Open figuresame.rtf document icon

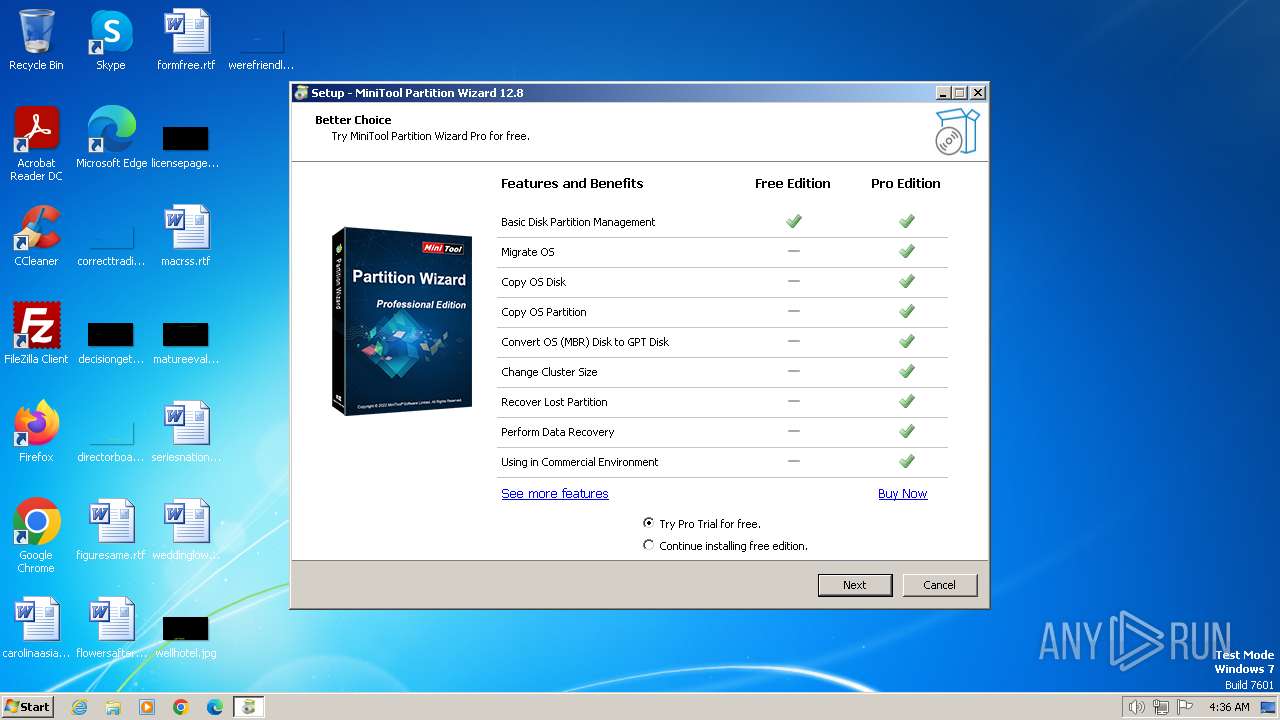click(111, 530)
